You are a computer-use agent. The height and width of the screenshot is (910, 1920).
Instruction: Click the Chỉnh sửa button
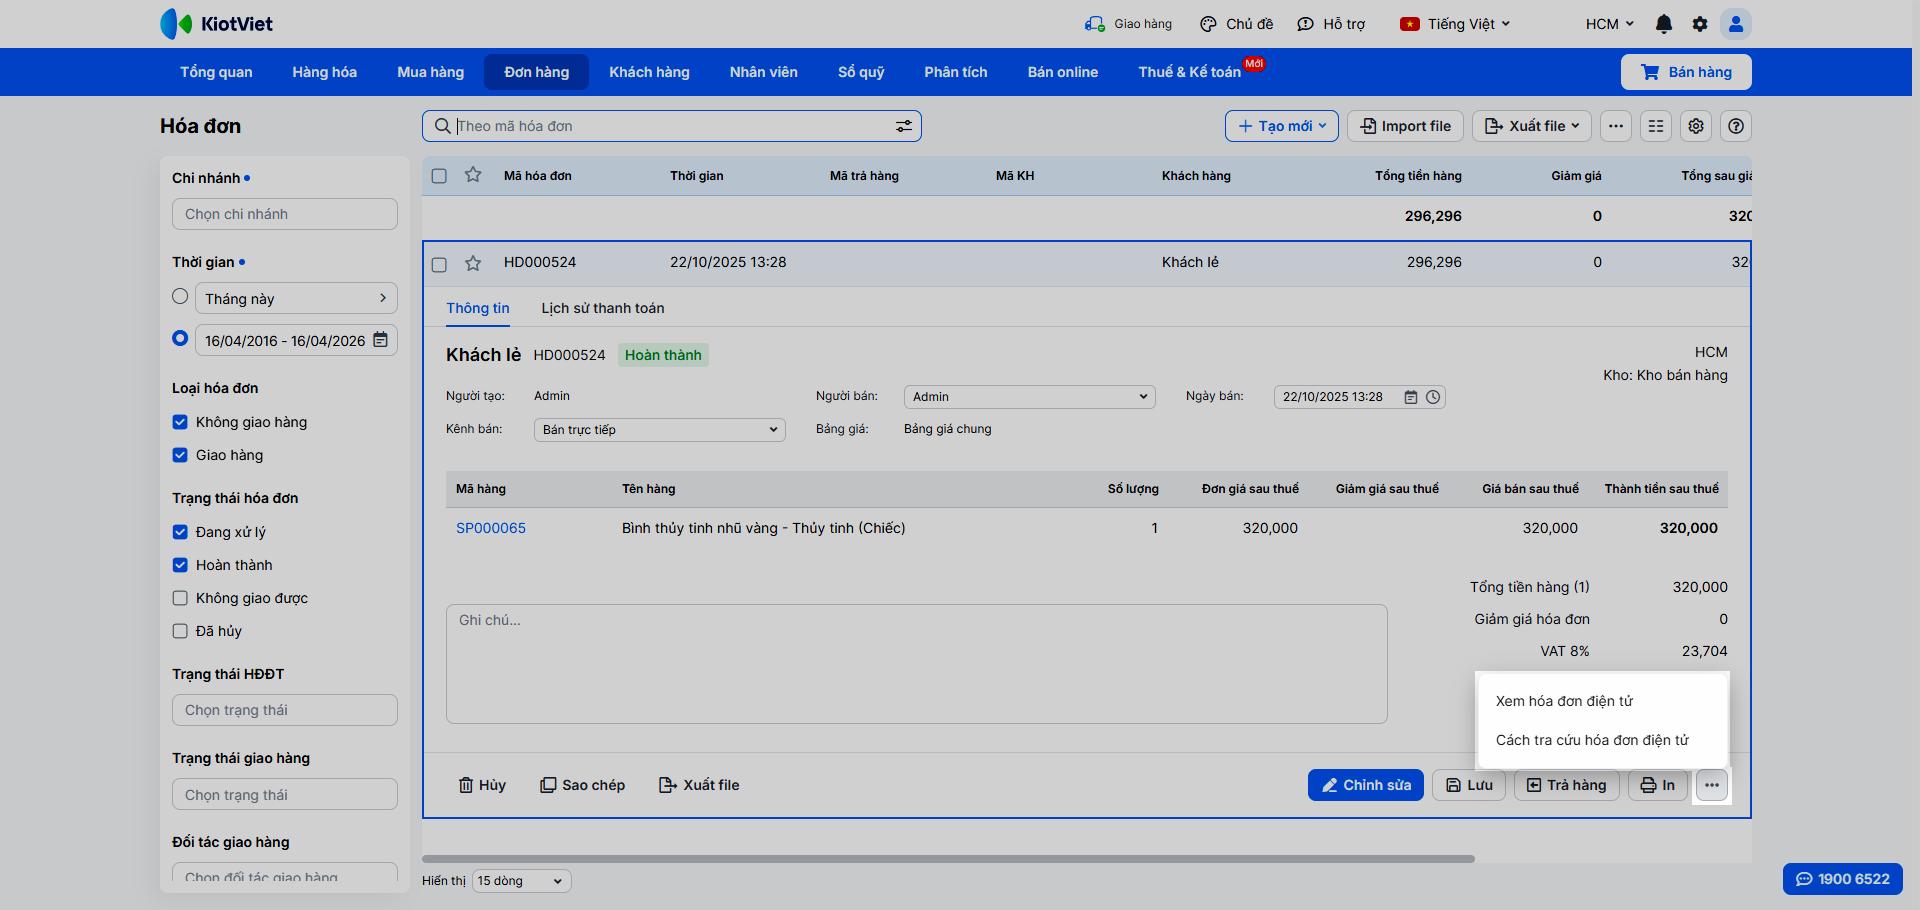click(1365, 785)
